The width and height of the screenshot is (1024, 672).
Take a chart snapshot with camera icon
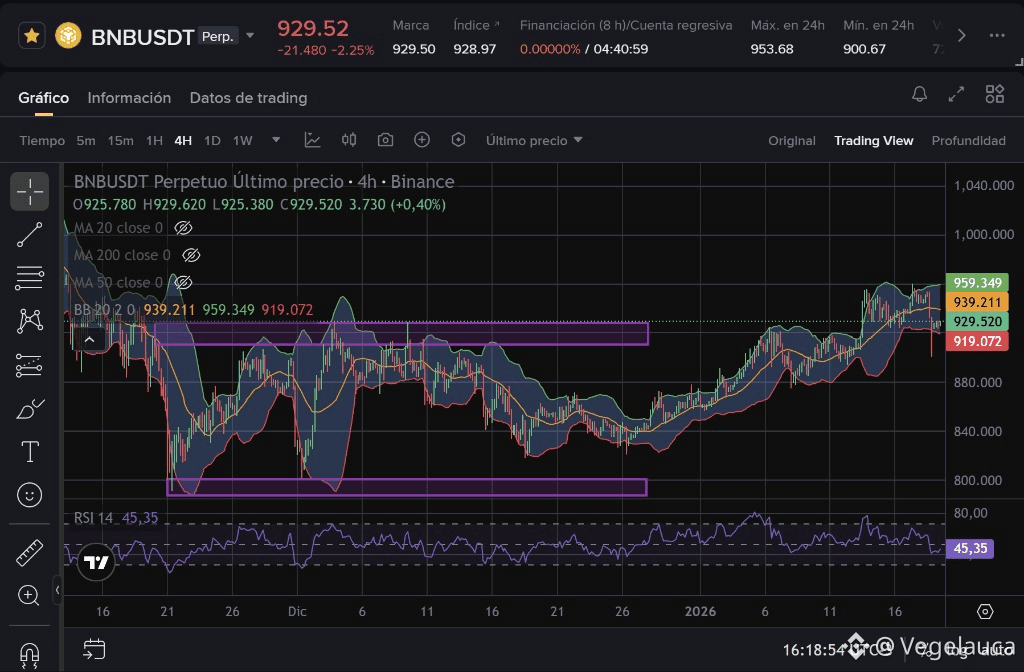(x=385, y=140)
